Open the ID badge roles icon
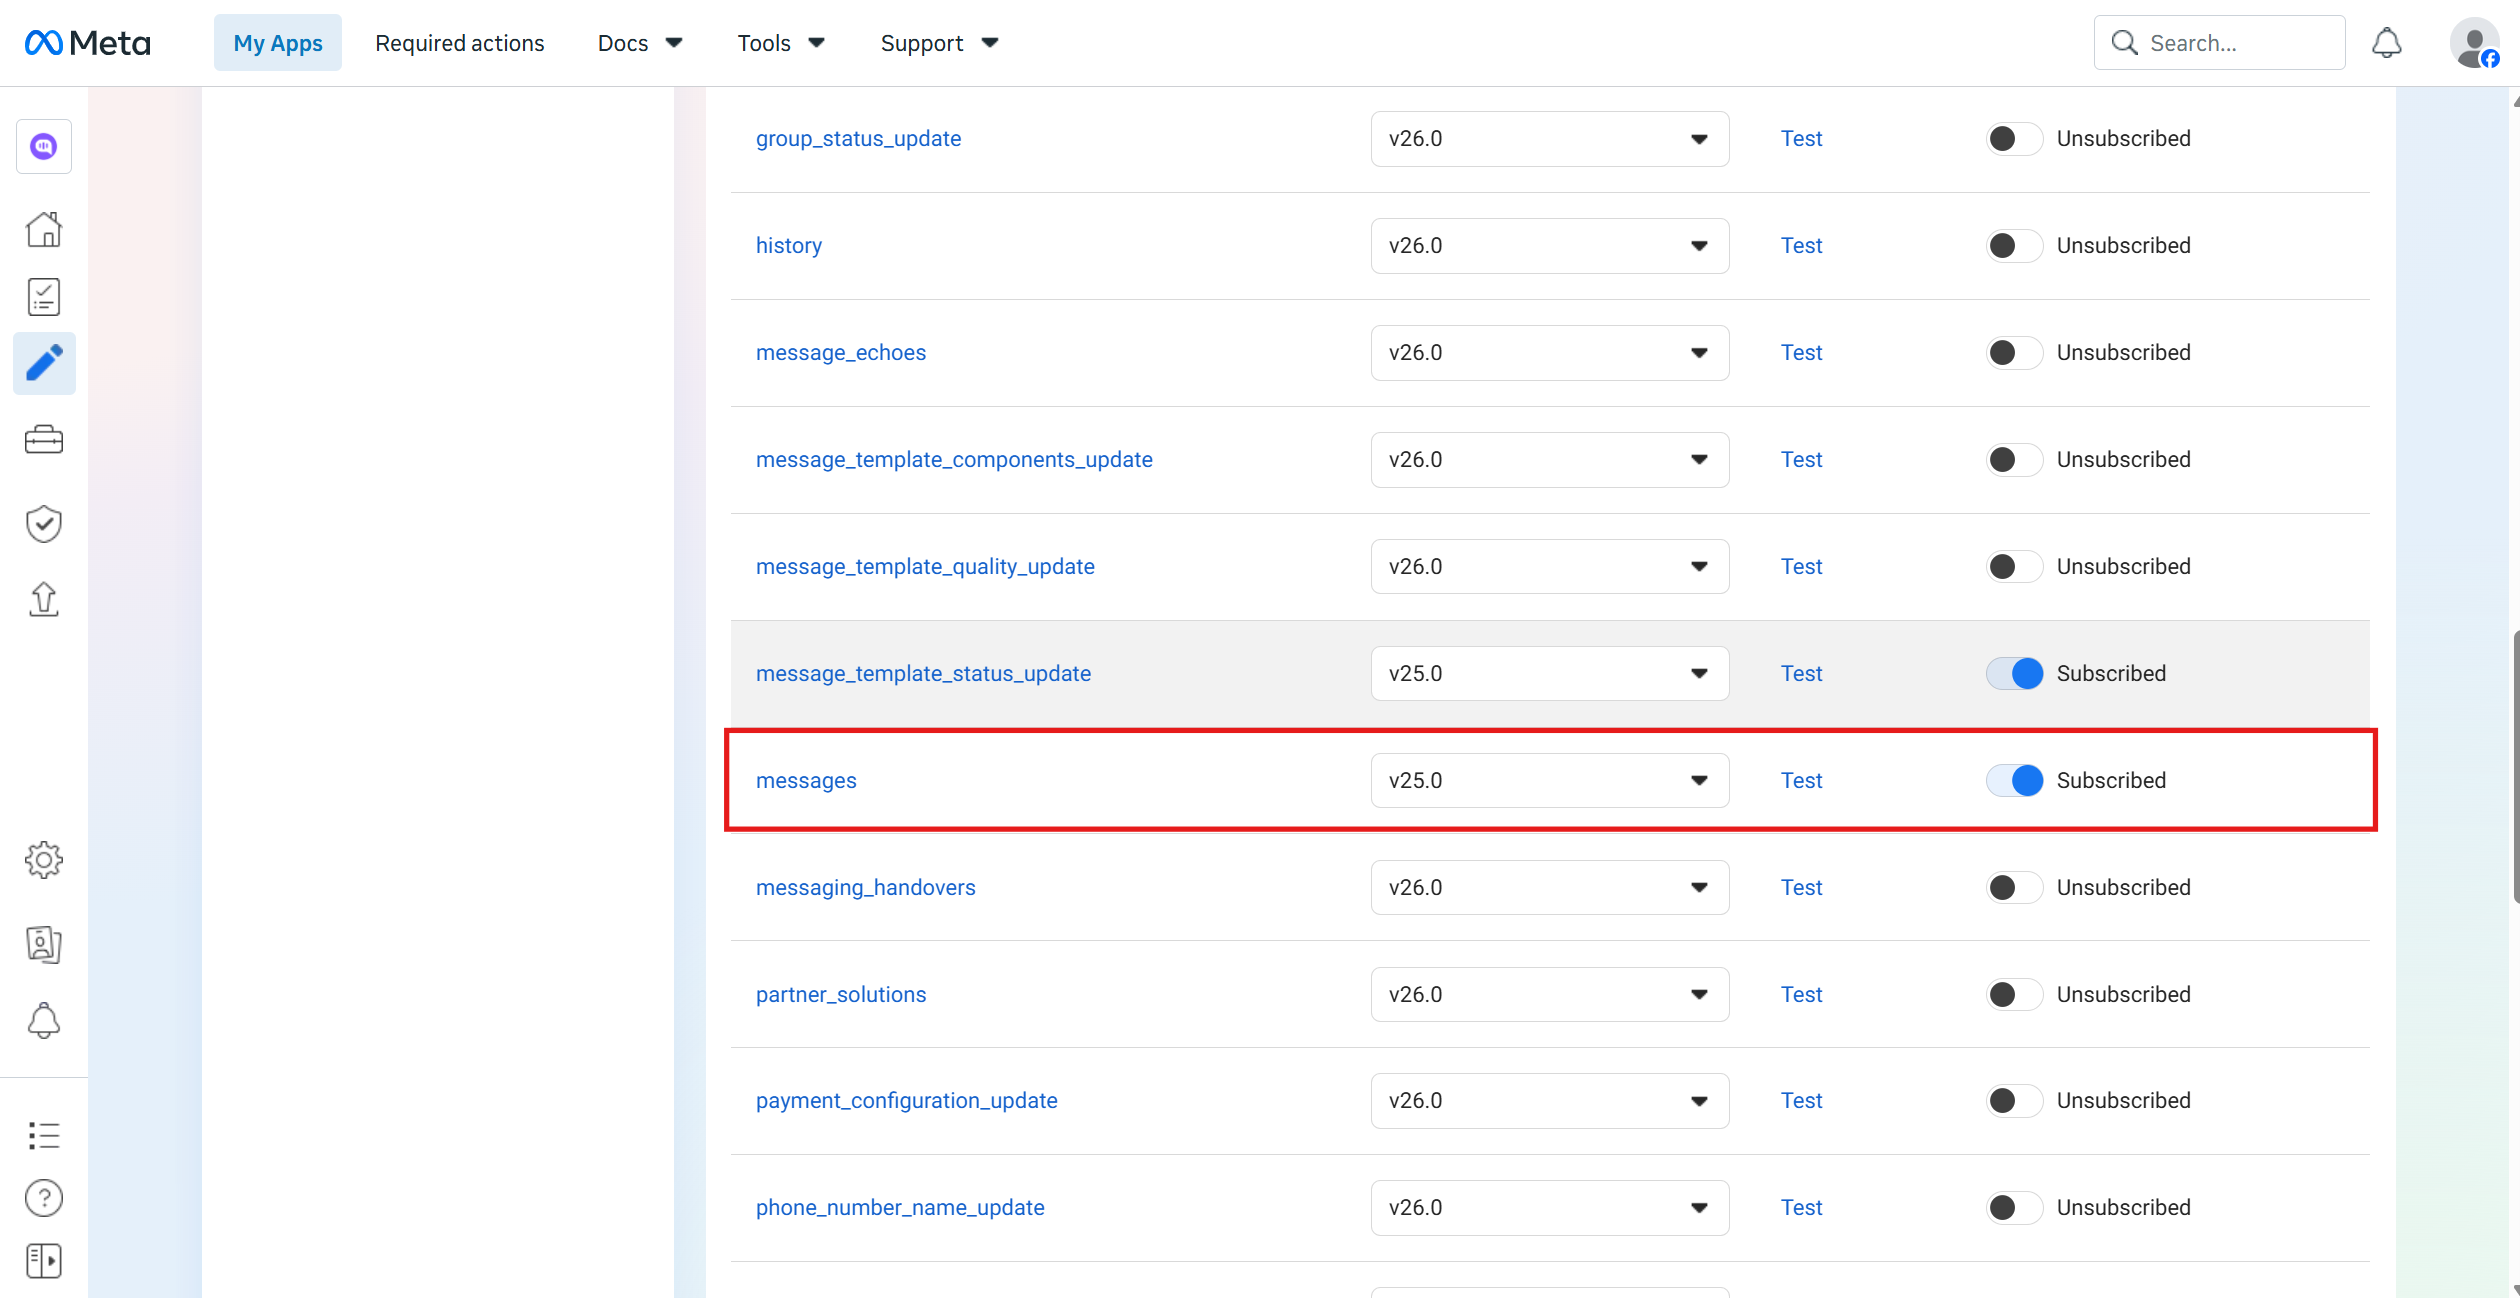This screenshot has width=2520, height=1298. (x=44, y=944)
